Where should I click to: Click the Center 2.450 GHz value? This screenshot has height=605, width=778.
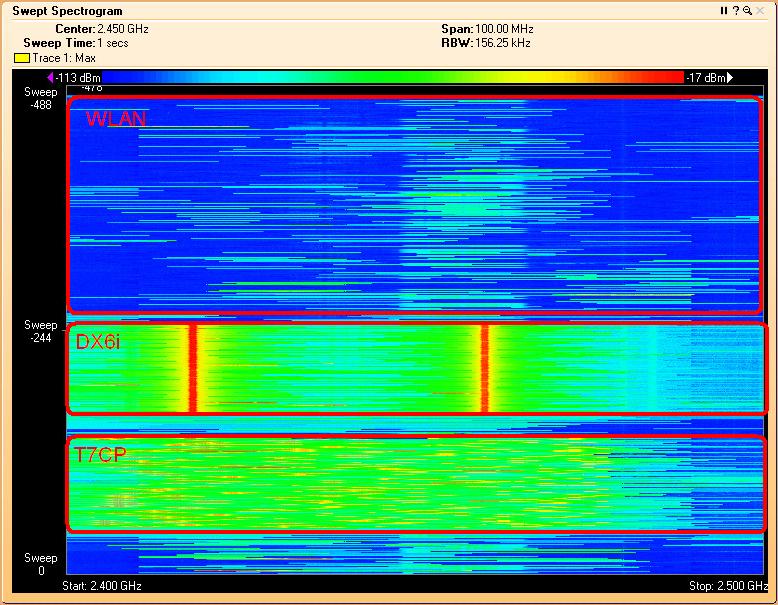tap(123, 29)
